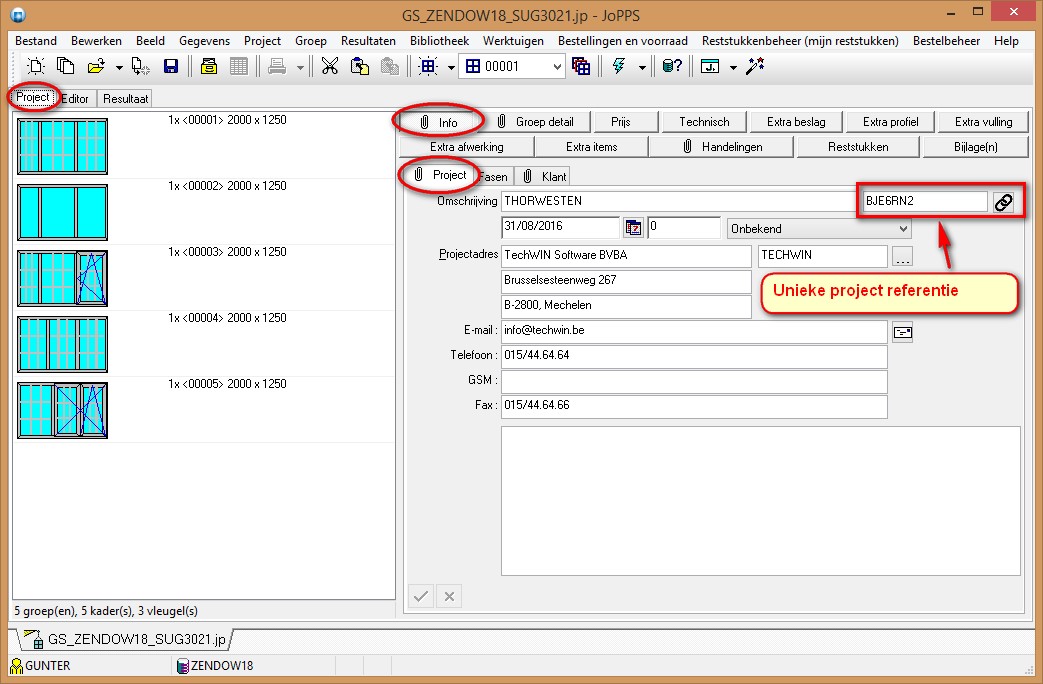Click the duplicate documents toolbar icon
Viewport: 1043px width, 684px height.
click(x=65, y=66)
